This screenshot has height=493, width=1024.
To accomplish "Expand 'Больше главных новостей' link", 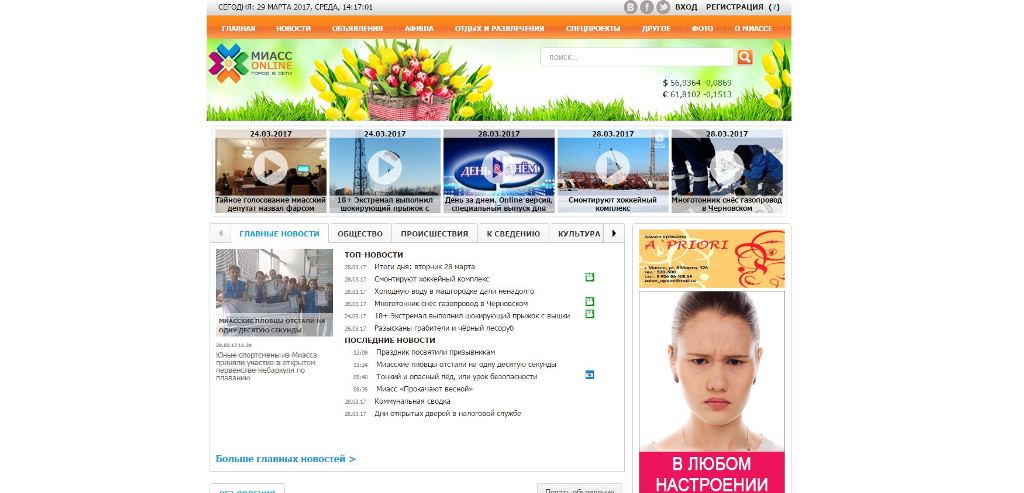I will [x=285, y=459].
